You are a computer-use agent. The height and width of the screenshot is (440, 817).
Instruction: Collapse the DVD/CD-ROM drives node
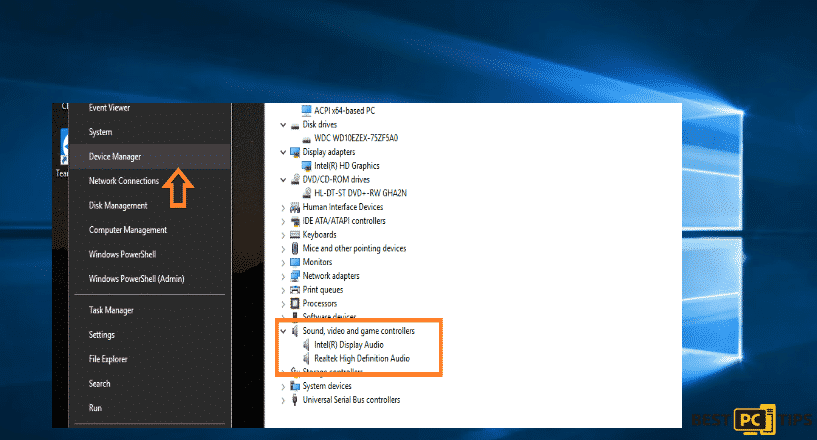[x=283, y=180]
